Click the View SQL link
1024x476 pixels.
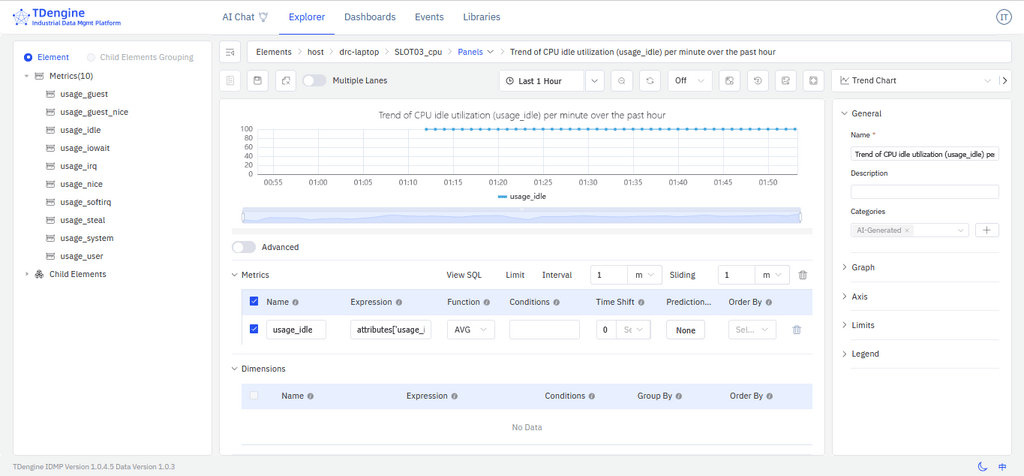tap(463, 275)
